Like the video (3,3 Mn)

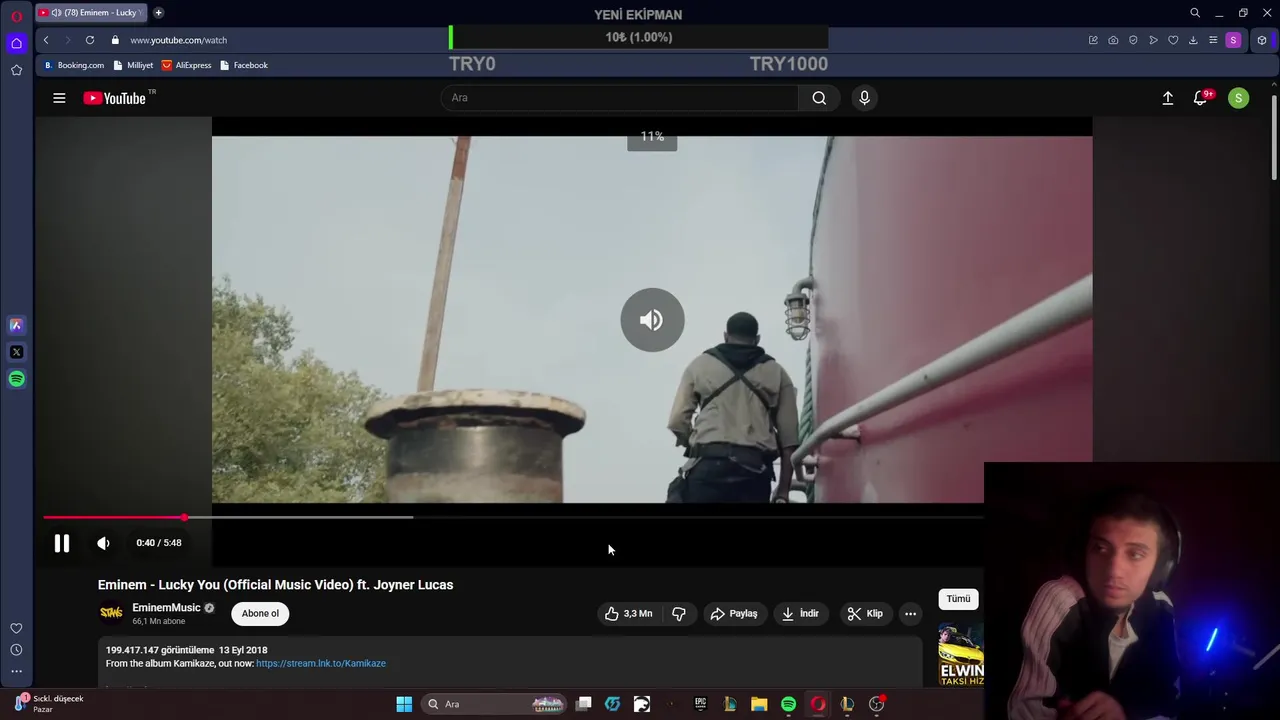[628, 614]
